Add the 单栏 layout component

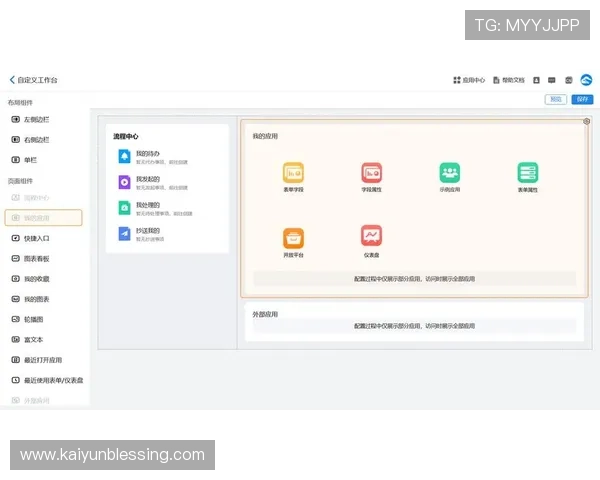click(x=24, y=160)
